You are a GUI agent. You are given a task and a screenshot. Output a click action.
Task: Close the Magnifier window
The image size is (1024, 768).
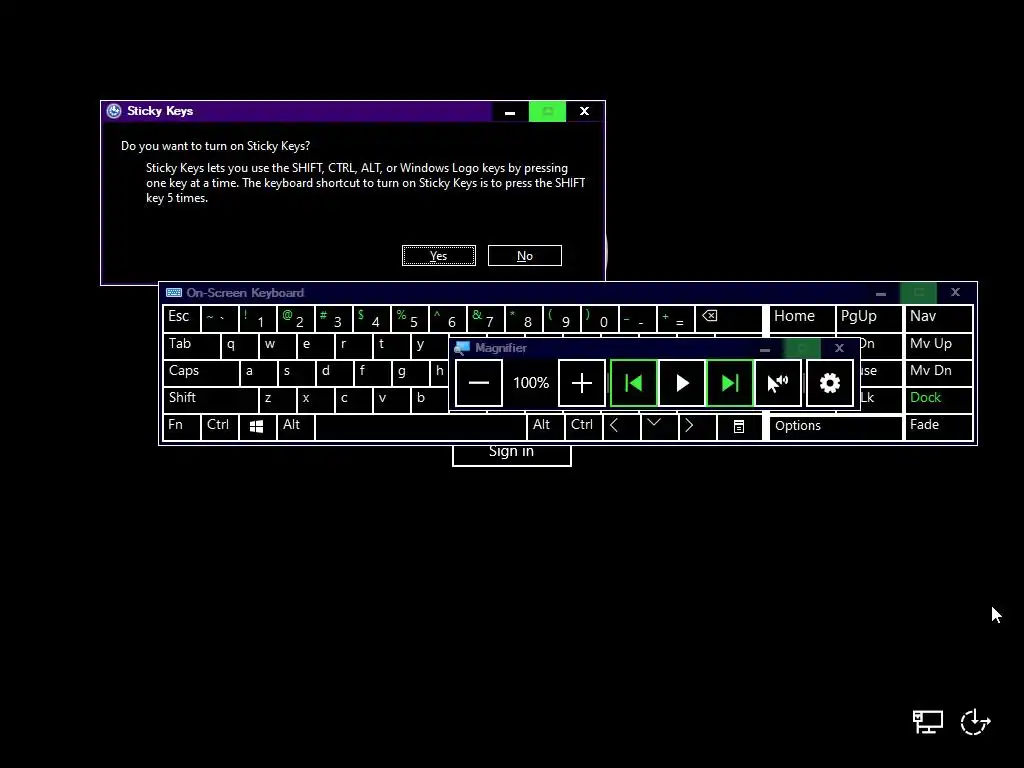839,348
